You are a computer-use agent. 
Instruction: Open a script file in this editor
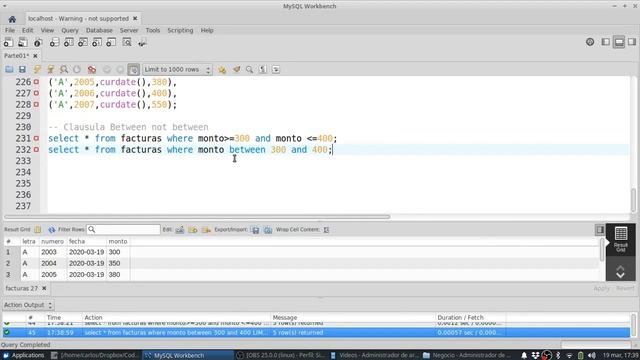point(9,69)
